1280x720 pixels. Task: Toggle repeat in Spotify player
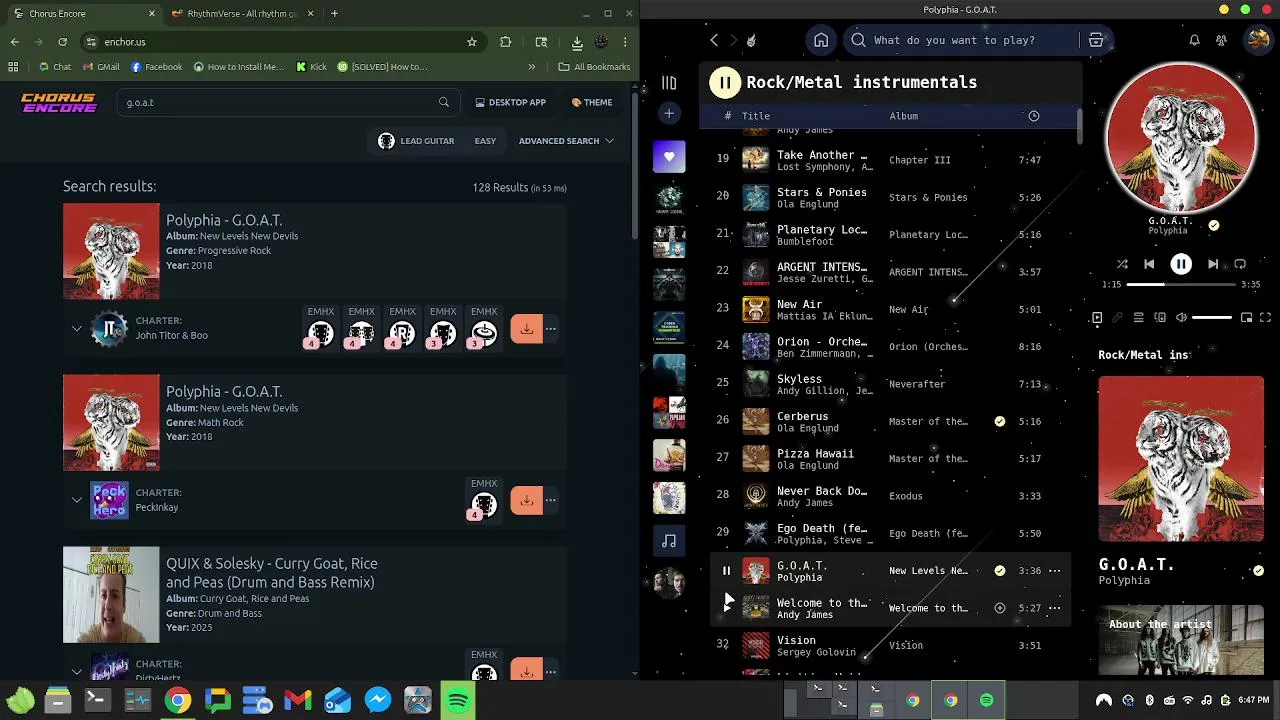(1240, 264)
